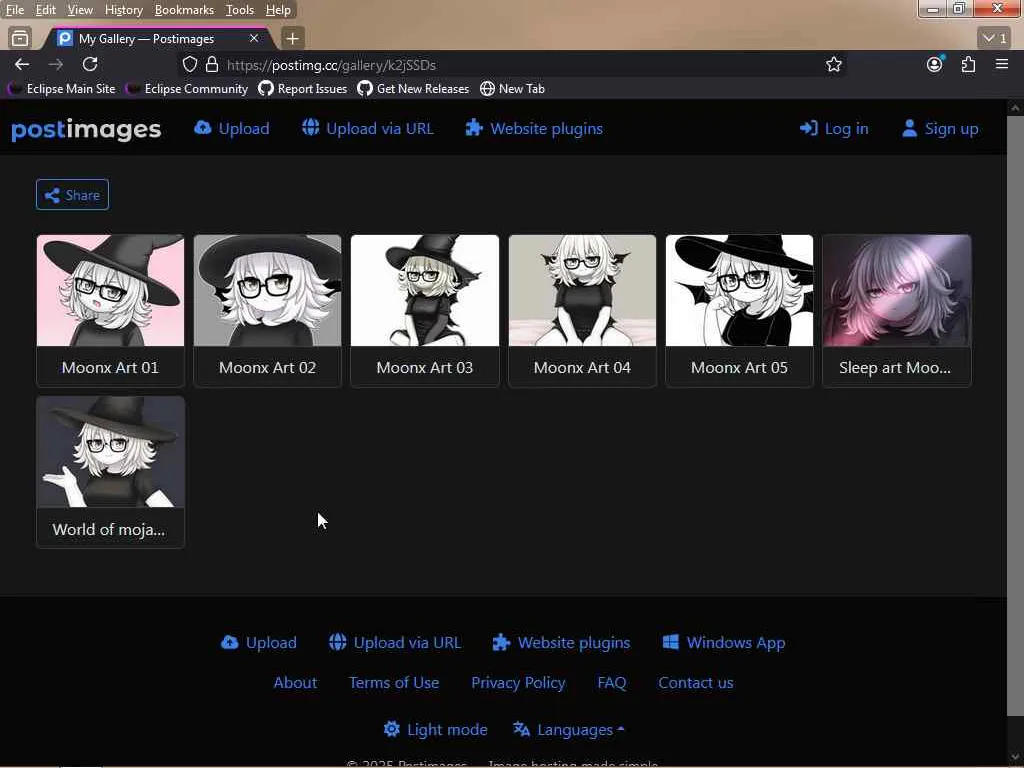Open the World of moja... thumbnail
Screen dimensions: 1024x768
click(x=110, y=452)
